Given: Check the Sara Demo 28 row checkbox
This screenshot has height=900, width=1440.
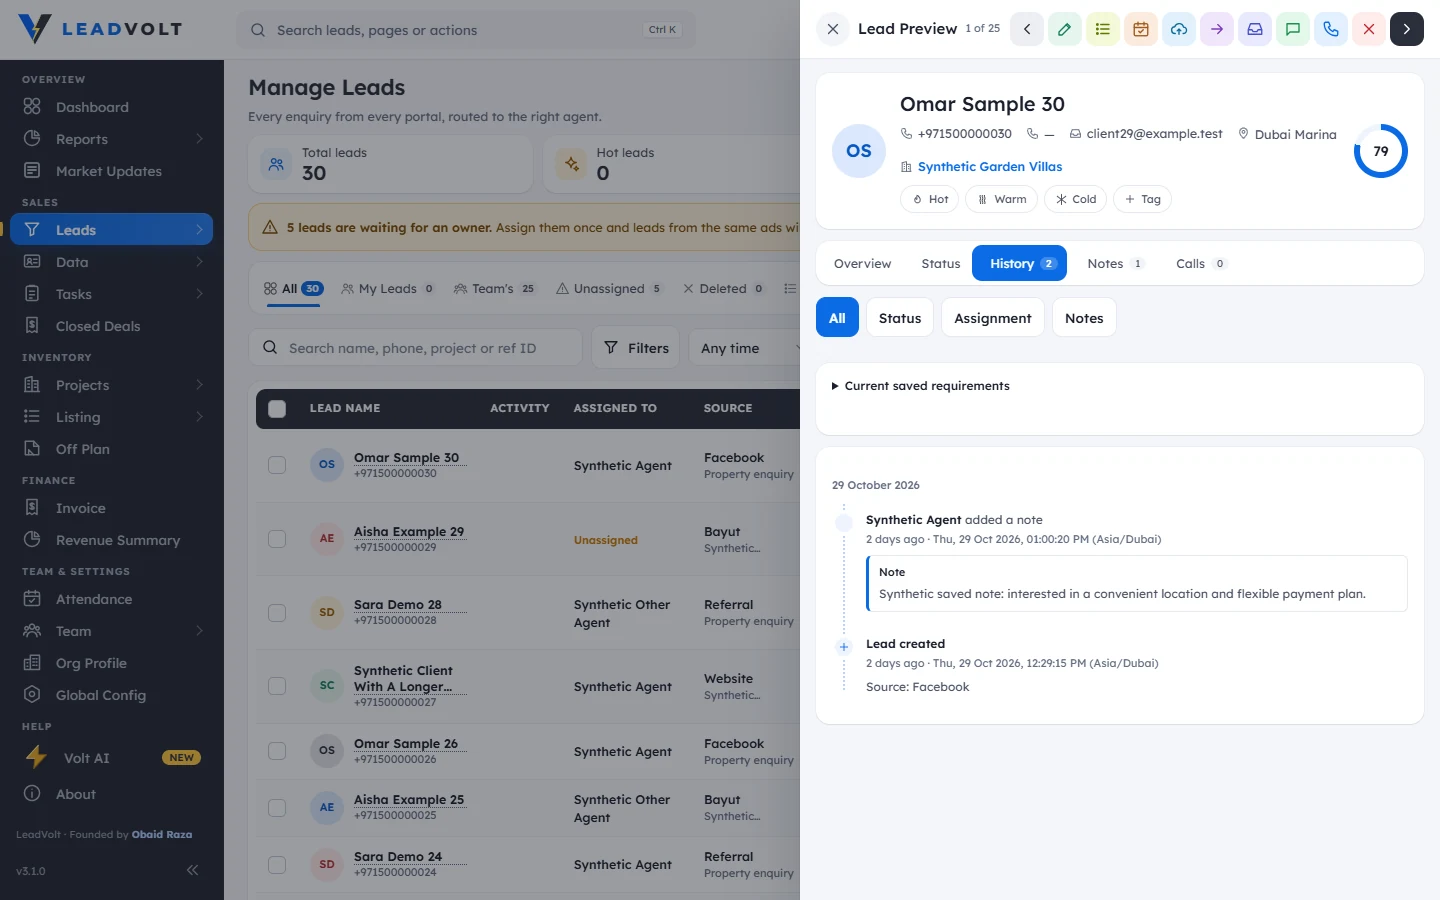Looking at the screenshot, I should click(277, 613).
